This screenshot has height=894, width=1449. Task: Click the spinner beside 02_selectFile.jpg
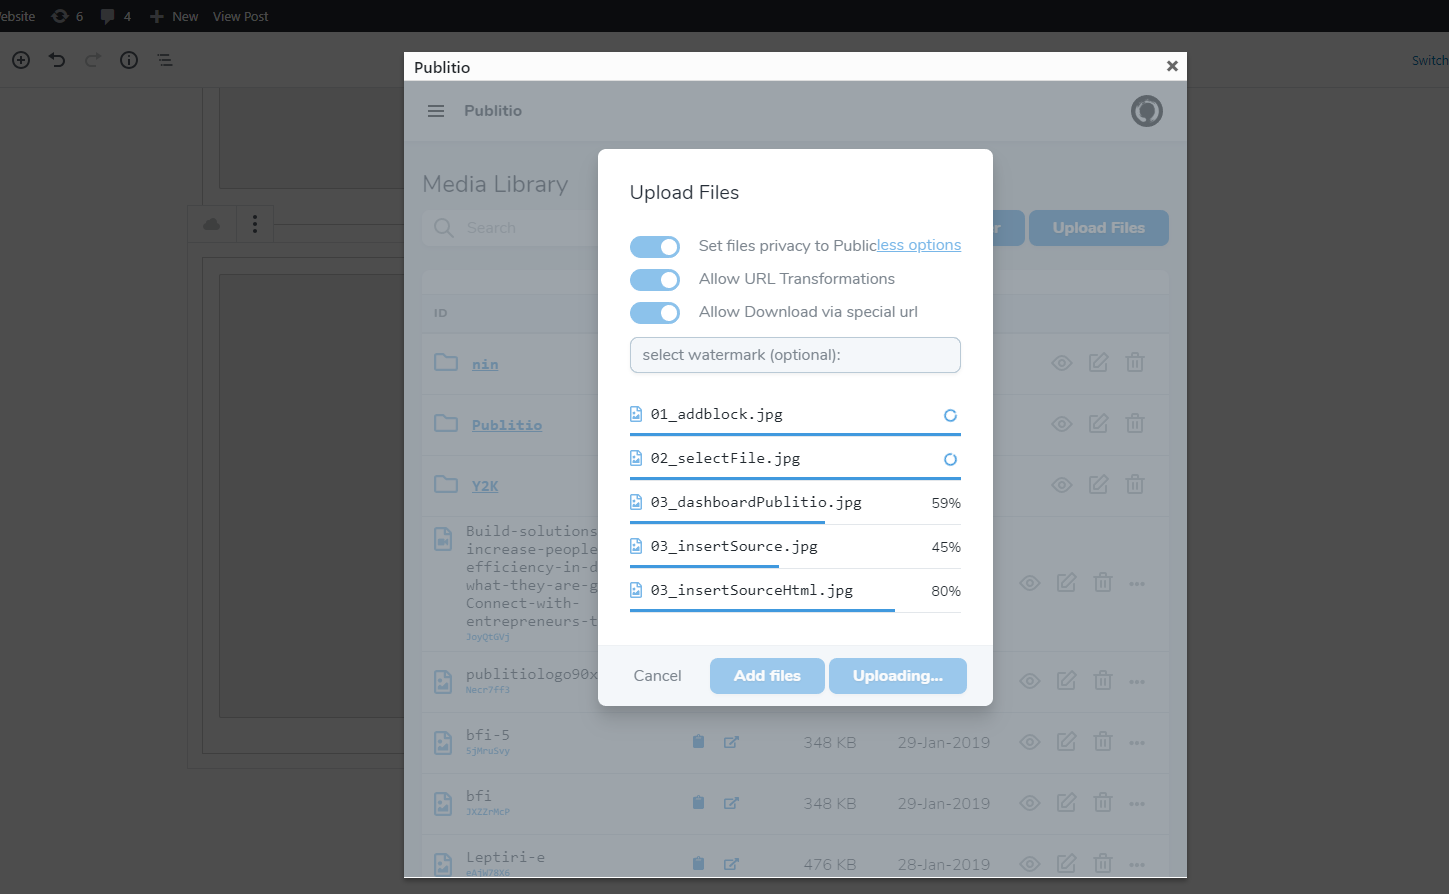[951, 459]
